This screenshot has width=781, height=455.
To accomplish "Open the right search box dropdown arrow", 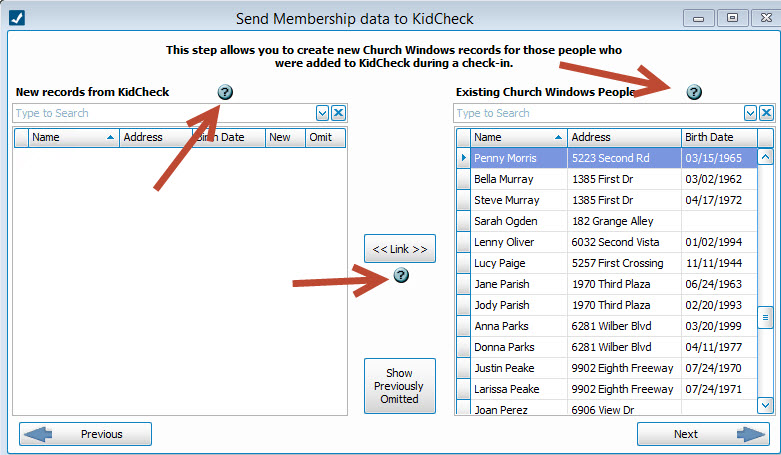I will (x=751, y=113).
